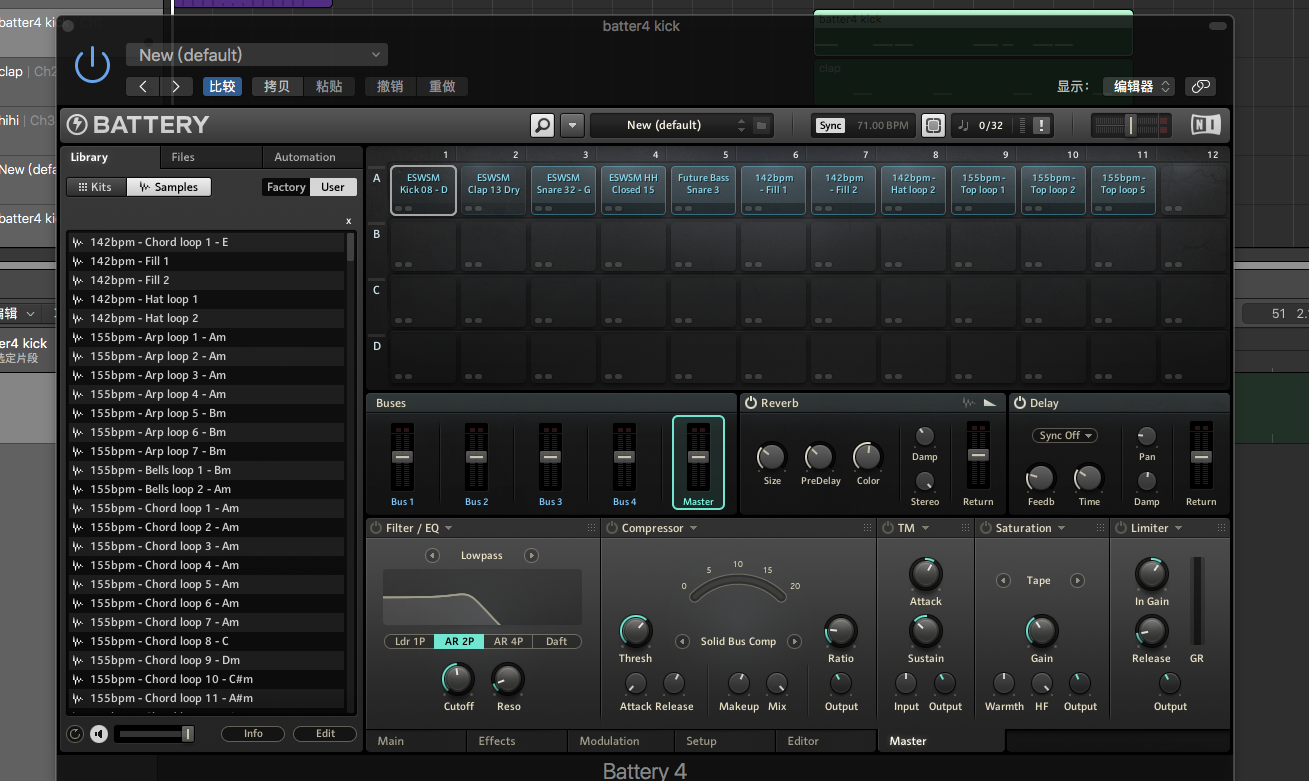Go to previous preset with left arrow
Image resolution: width=1309 pixels, height=781 pixels.
point(143,87)
